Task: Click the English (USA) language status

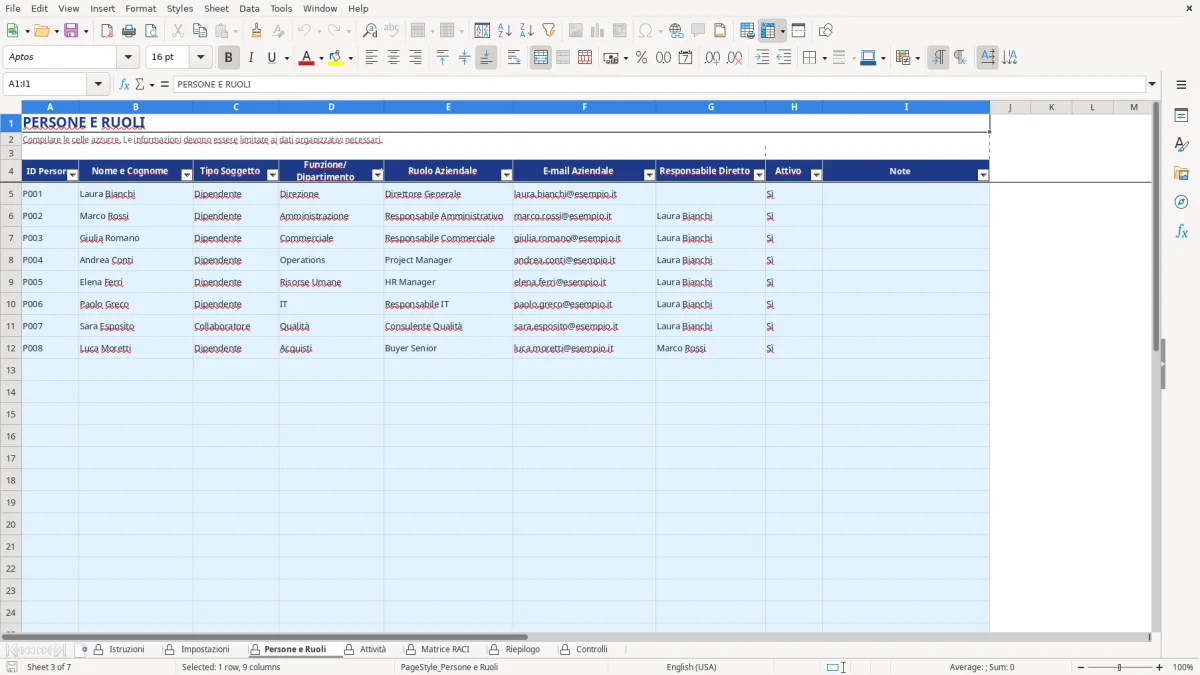Action: click(691, 667)
